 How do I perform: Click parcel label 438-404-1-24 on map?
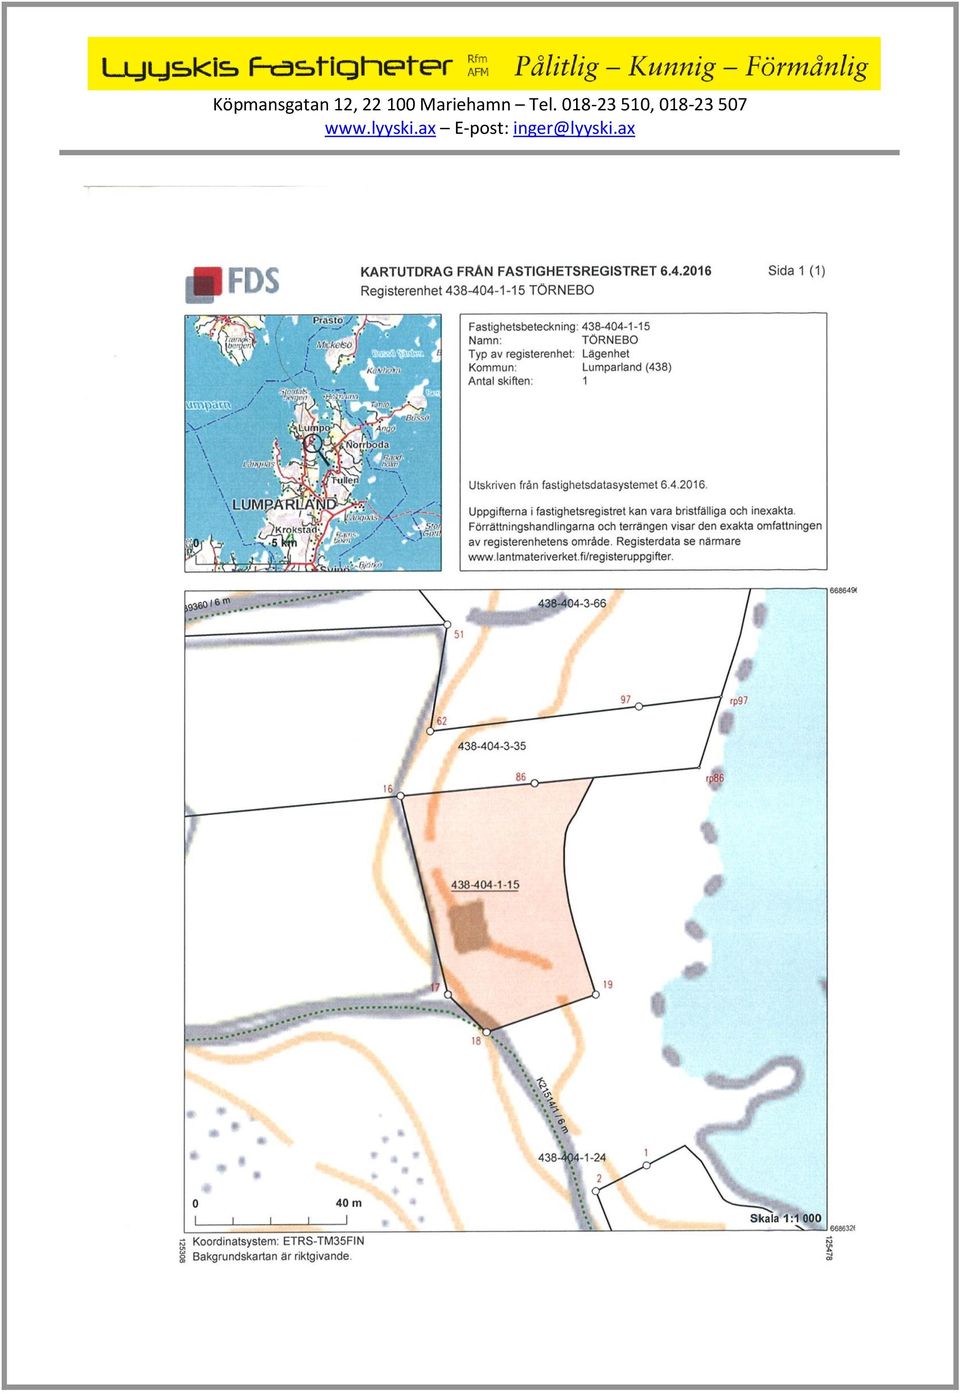(x=572, y=1158)
